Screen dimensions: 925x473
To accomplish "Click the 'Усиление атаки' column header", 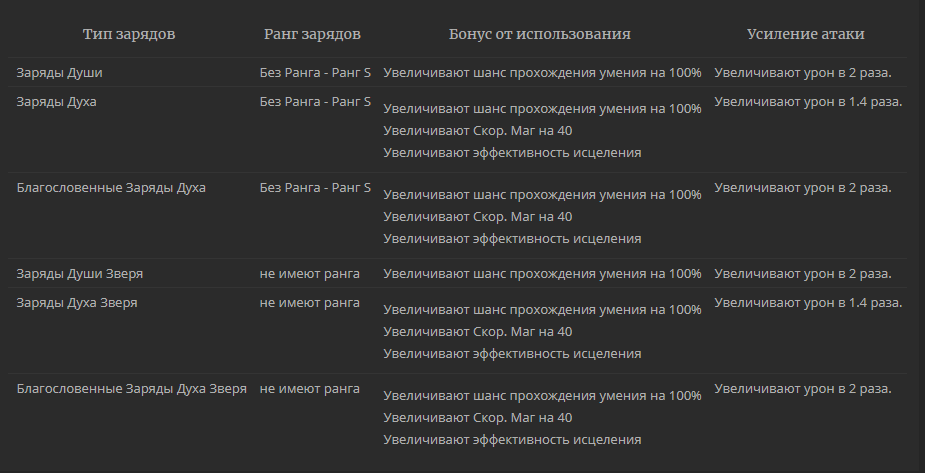I will pos(805,34).
